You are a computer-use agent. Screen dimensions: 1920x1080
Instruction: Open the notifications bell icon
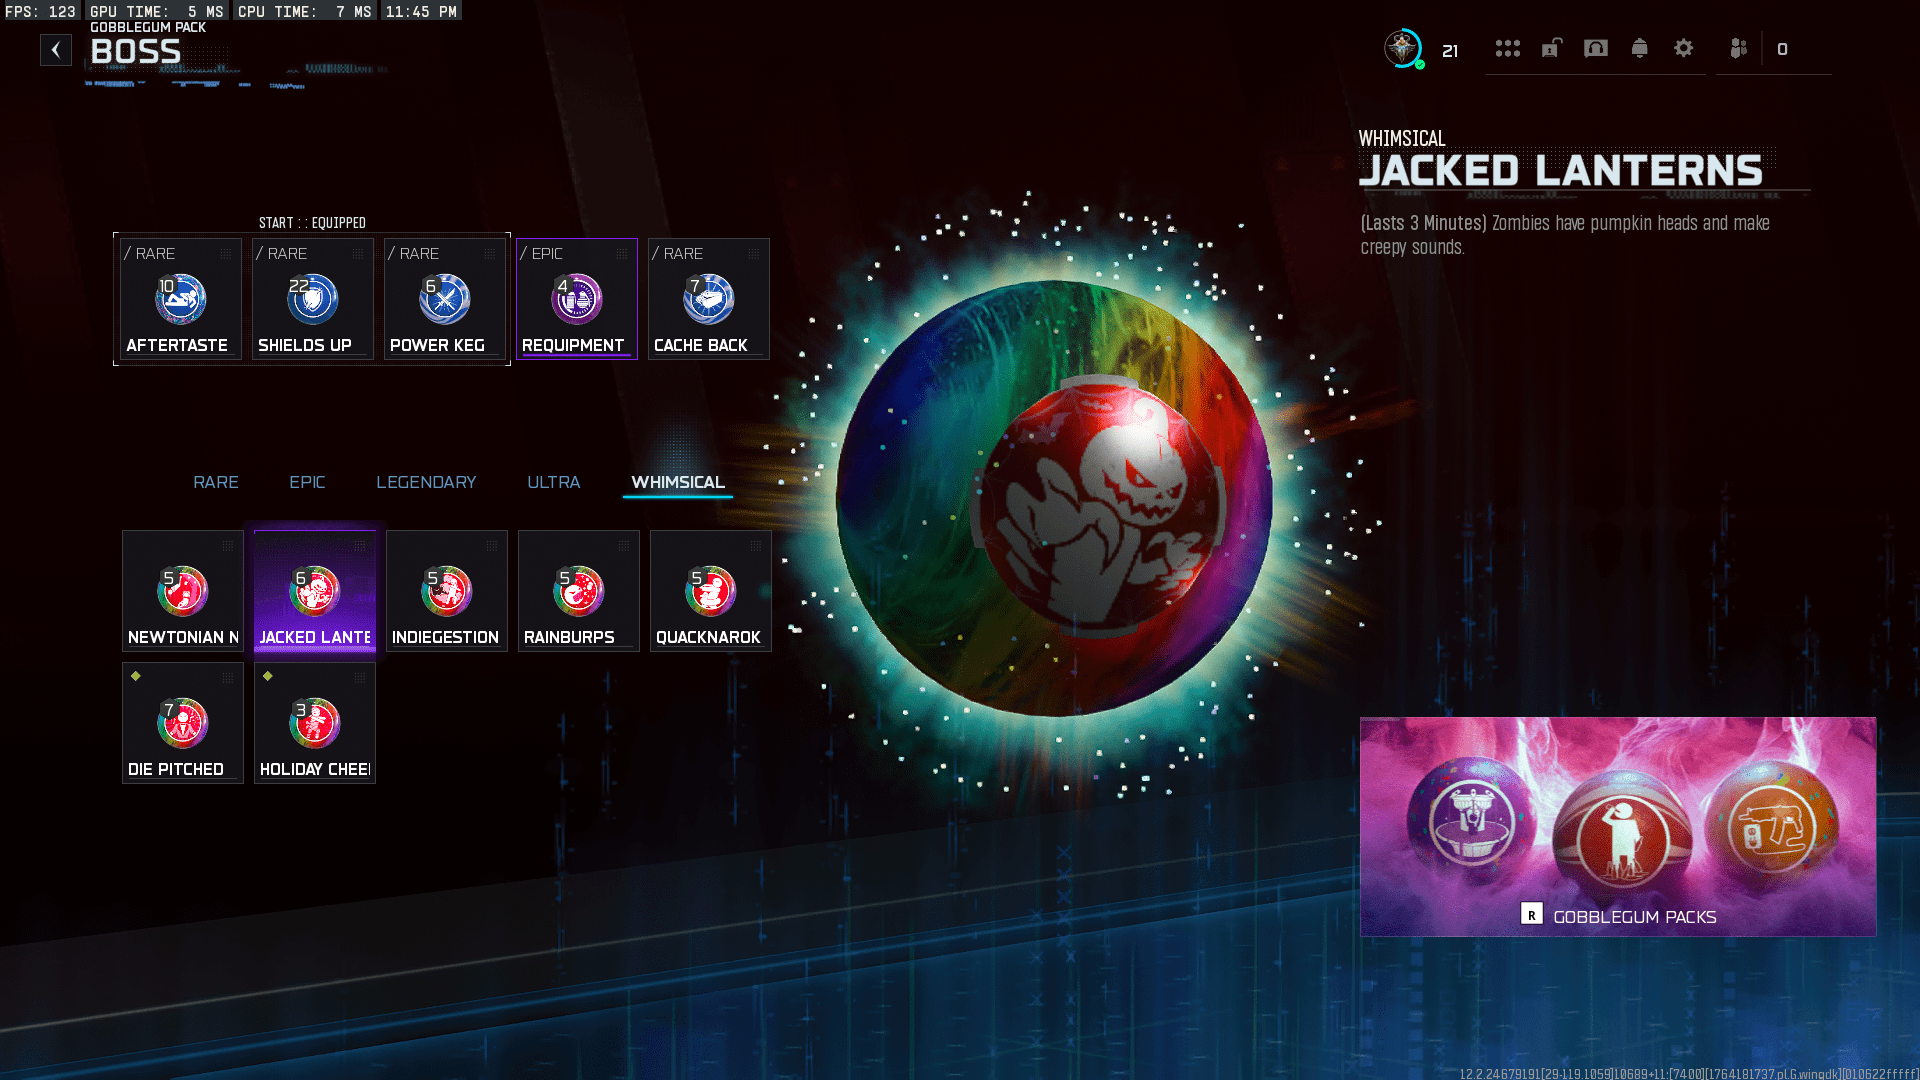tap(1639, 48)
